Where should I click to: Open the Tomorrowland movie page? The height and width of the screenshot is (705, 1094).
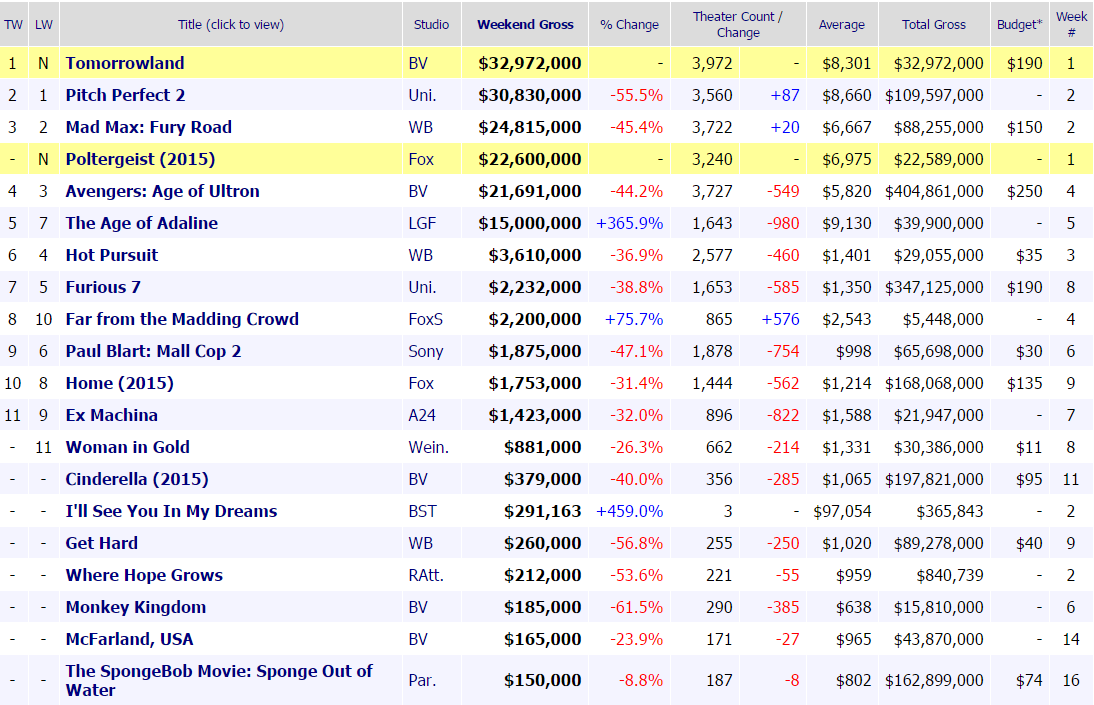pos(125,63)
